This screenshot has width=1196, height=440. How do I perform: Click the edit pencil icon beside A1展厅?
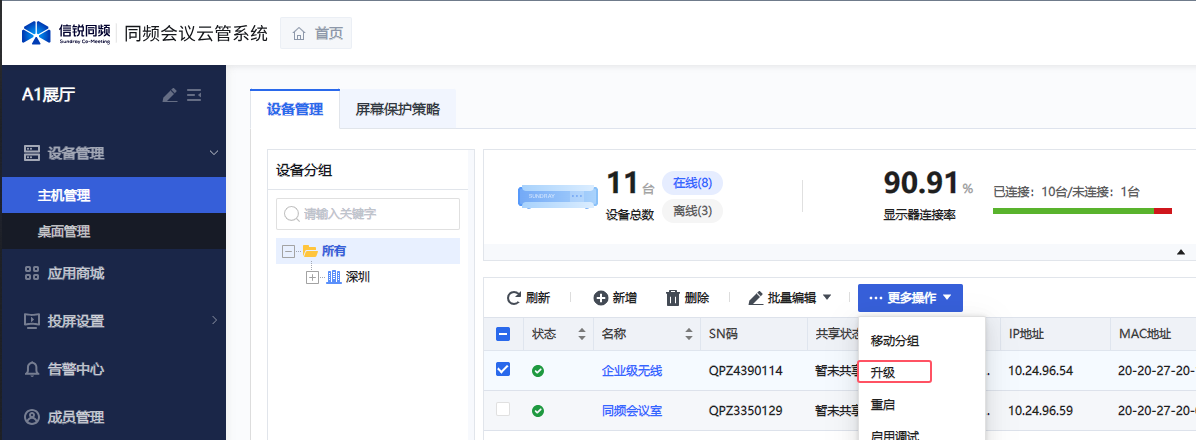coord(170,95)
